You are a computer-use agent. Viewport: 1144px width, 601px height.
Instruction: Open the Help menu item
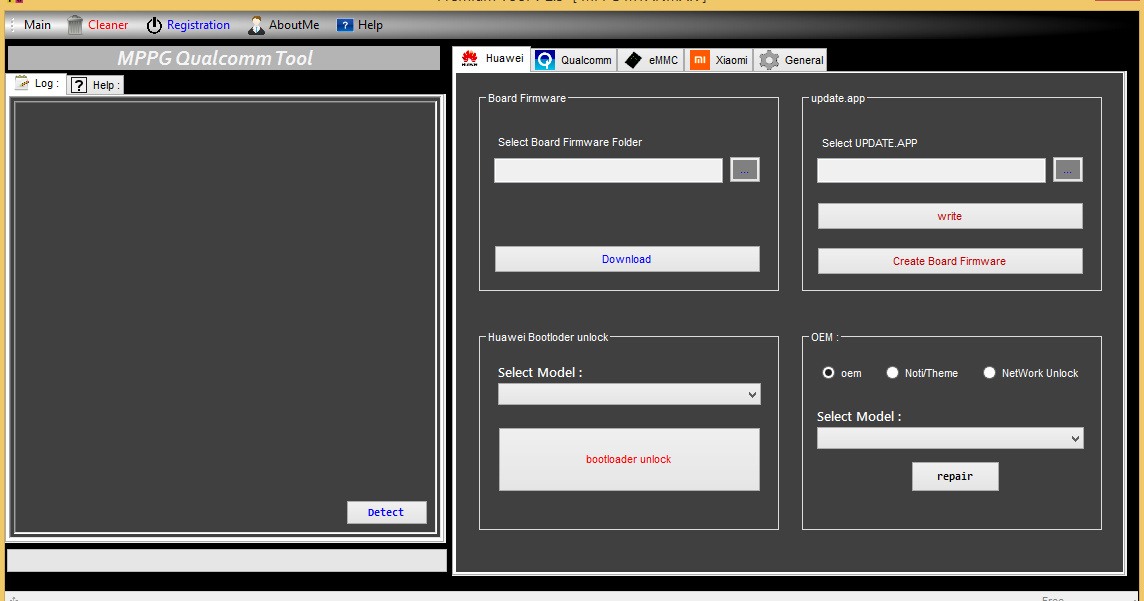click(360, 25)
